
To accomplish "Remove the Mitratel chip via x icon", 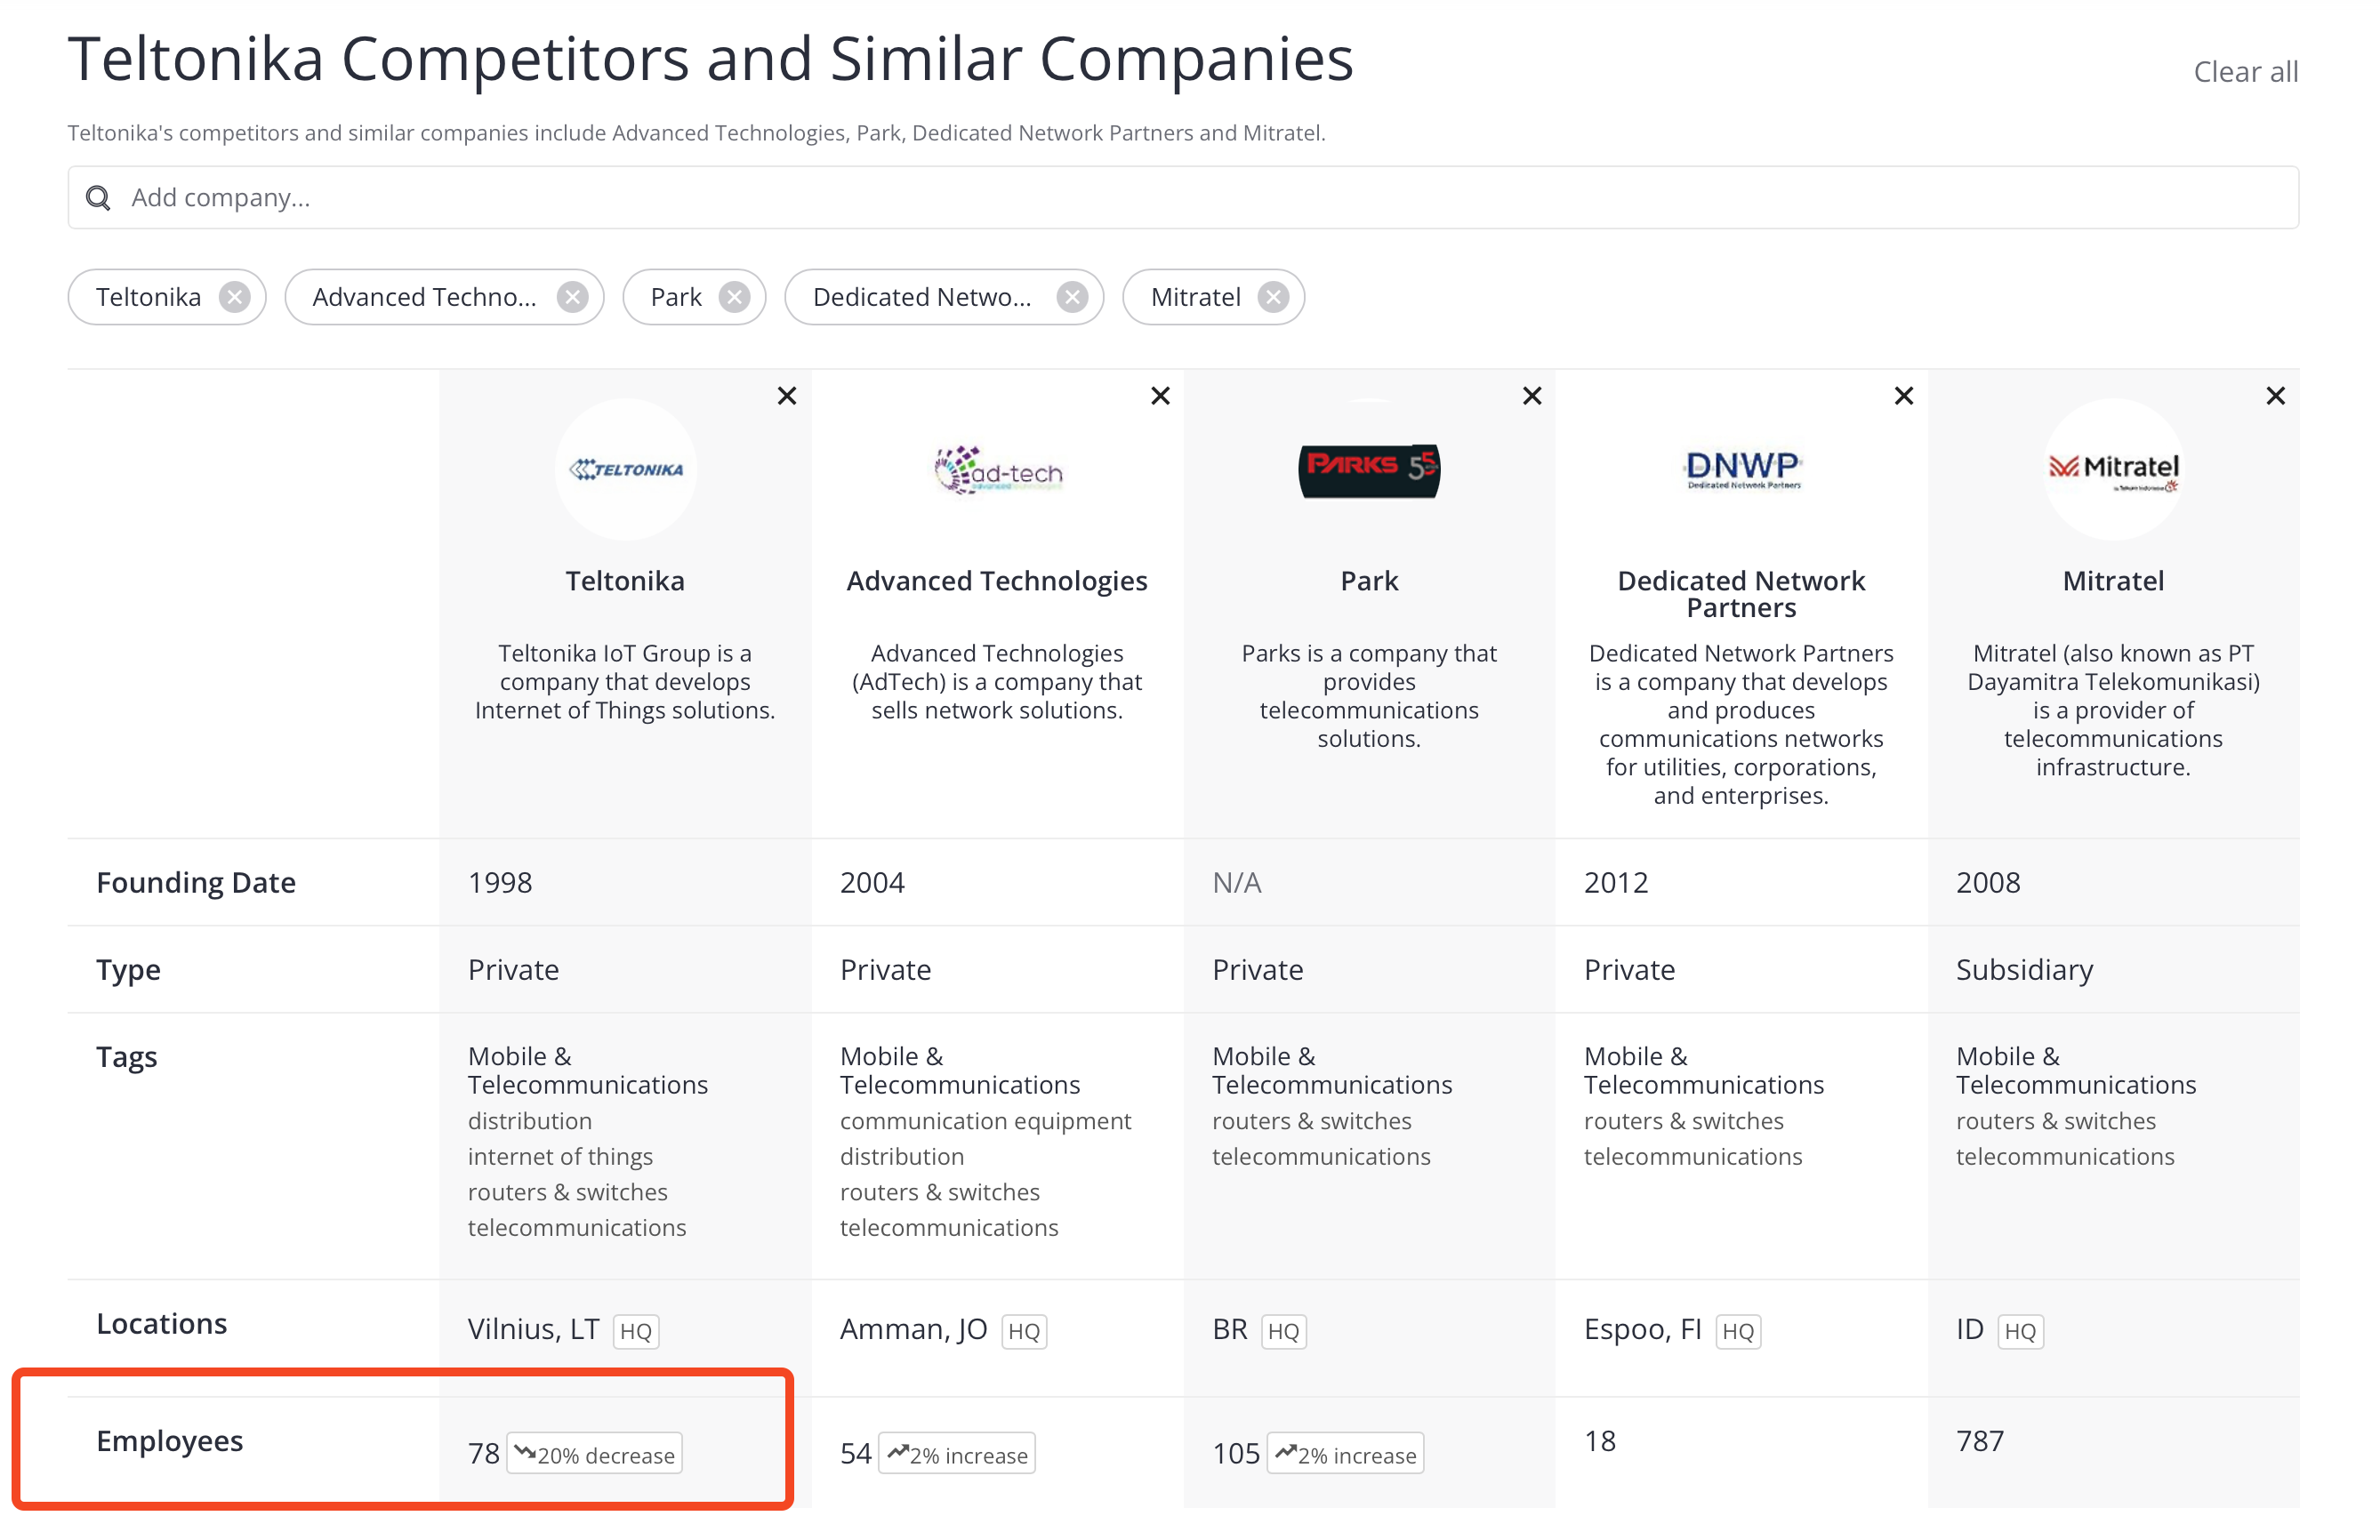I will click(1273, 297).
